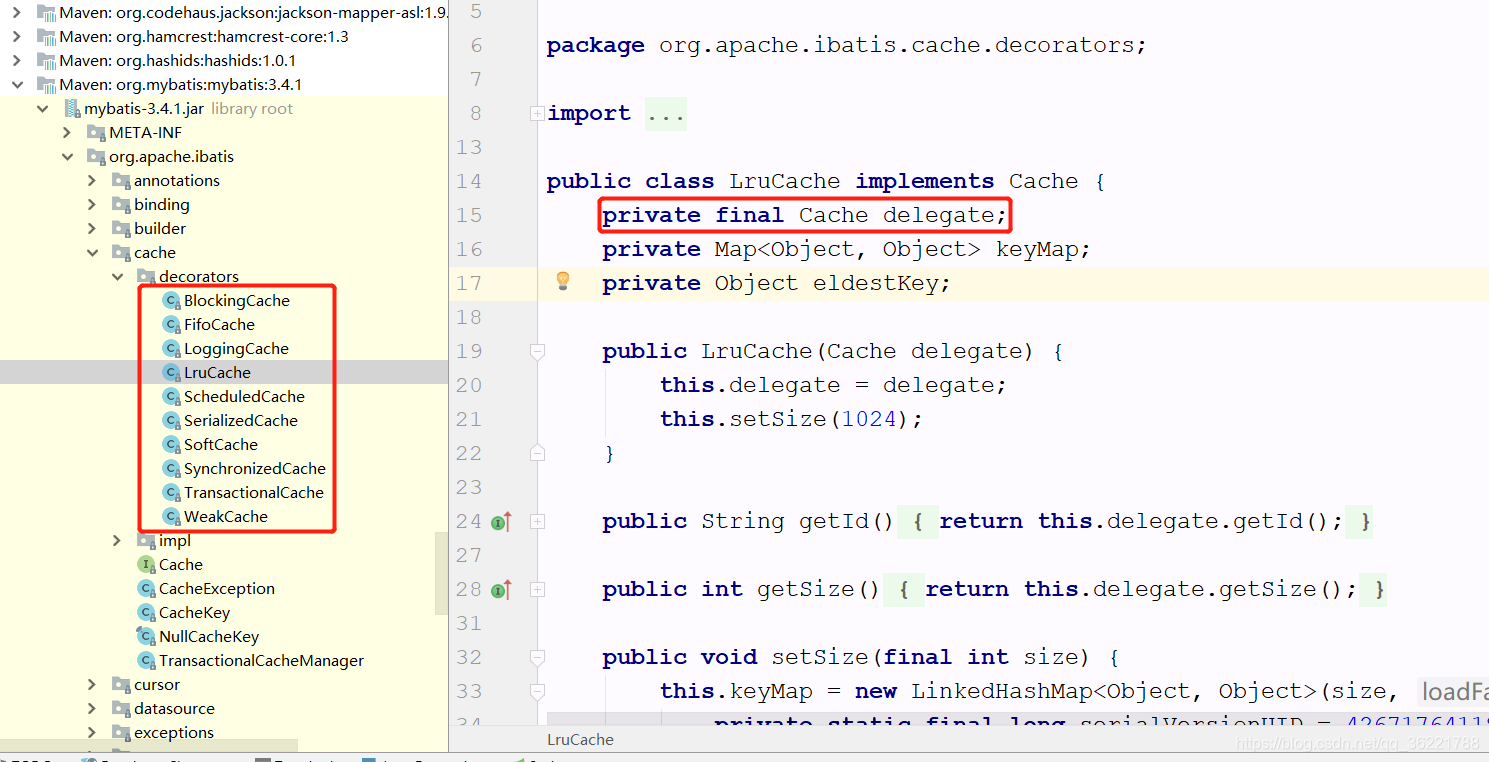Collapse the mybatis-3.4.1.jar node
The width and height of the screenshot is (1489, 762).
[43, 108]
